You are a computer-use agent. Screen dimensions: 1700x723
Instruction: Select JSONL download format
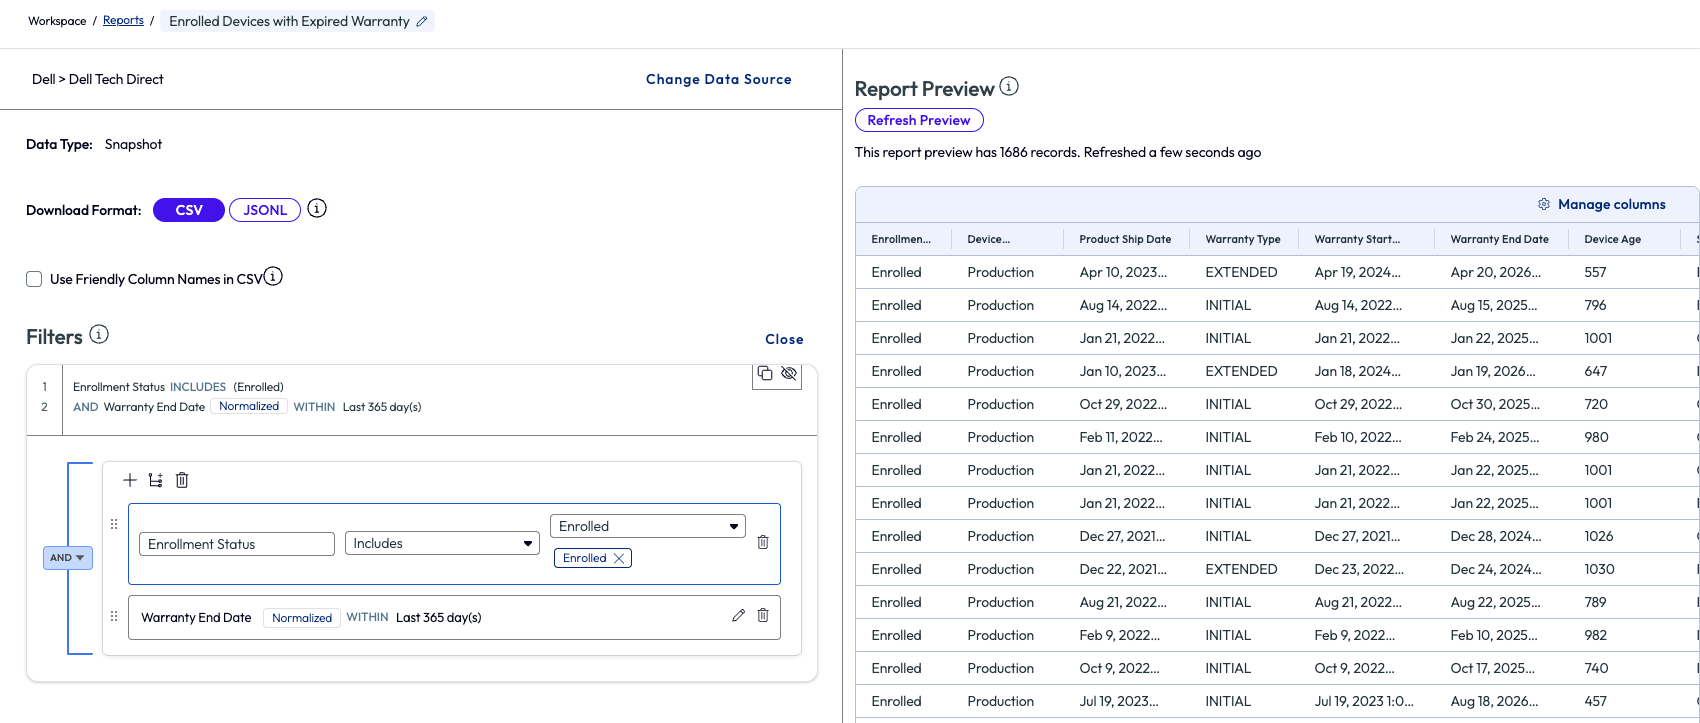265,210
